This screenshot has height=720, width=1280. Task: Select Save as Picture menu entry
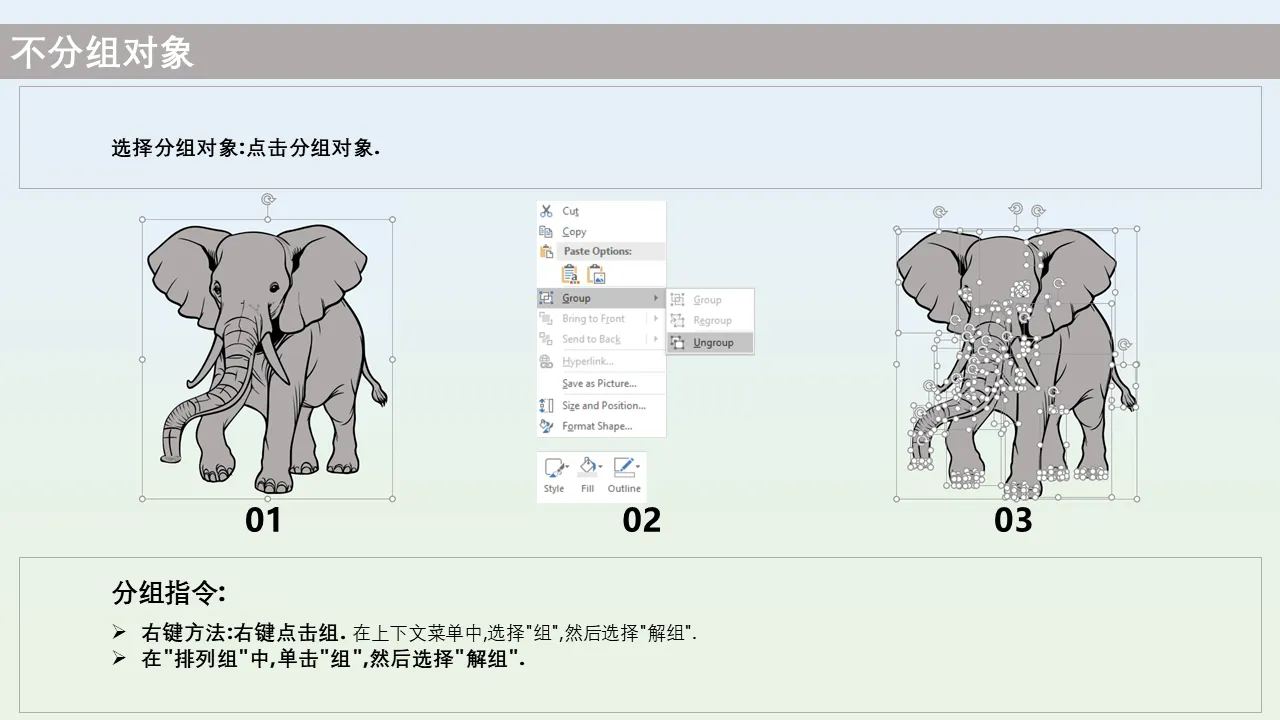point(599,383)
